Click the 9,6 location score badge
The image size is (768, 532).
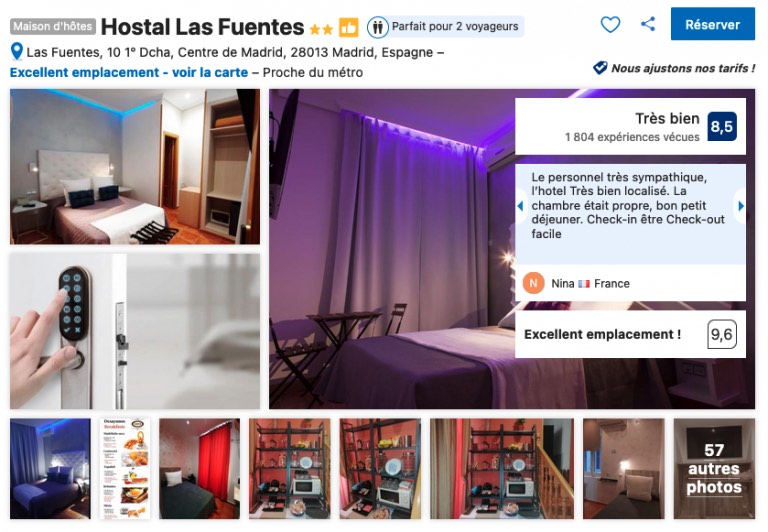tap(722, 335)
